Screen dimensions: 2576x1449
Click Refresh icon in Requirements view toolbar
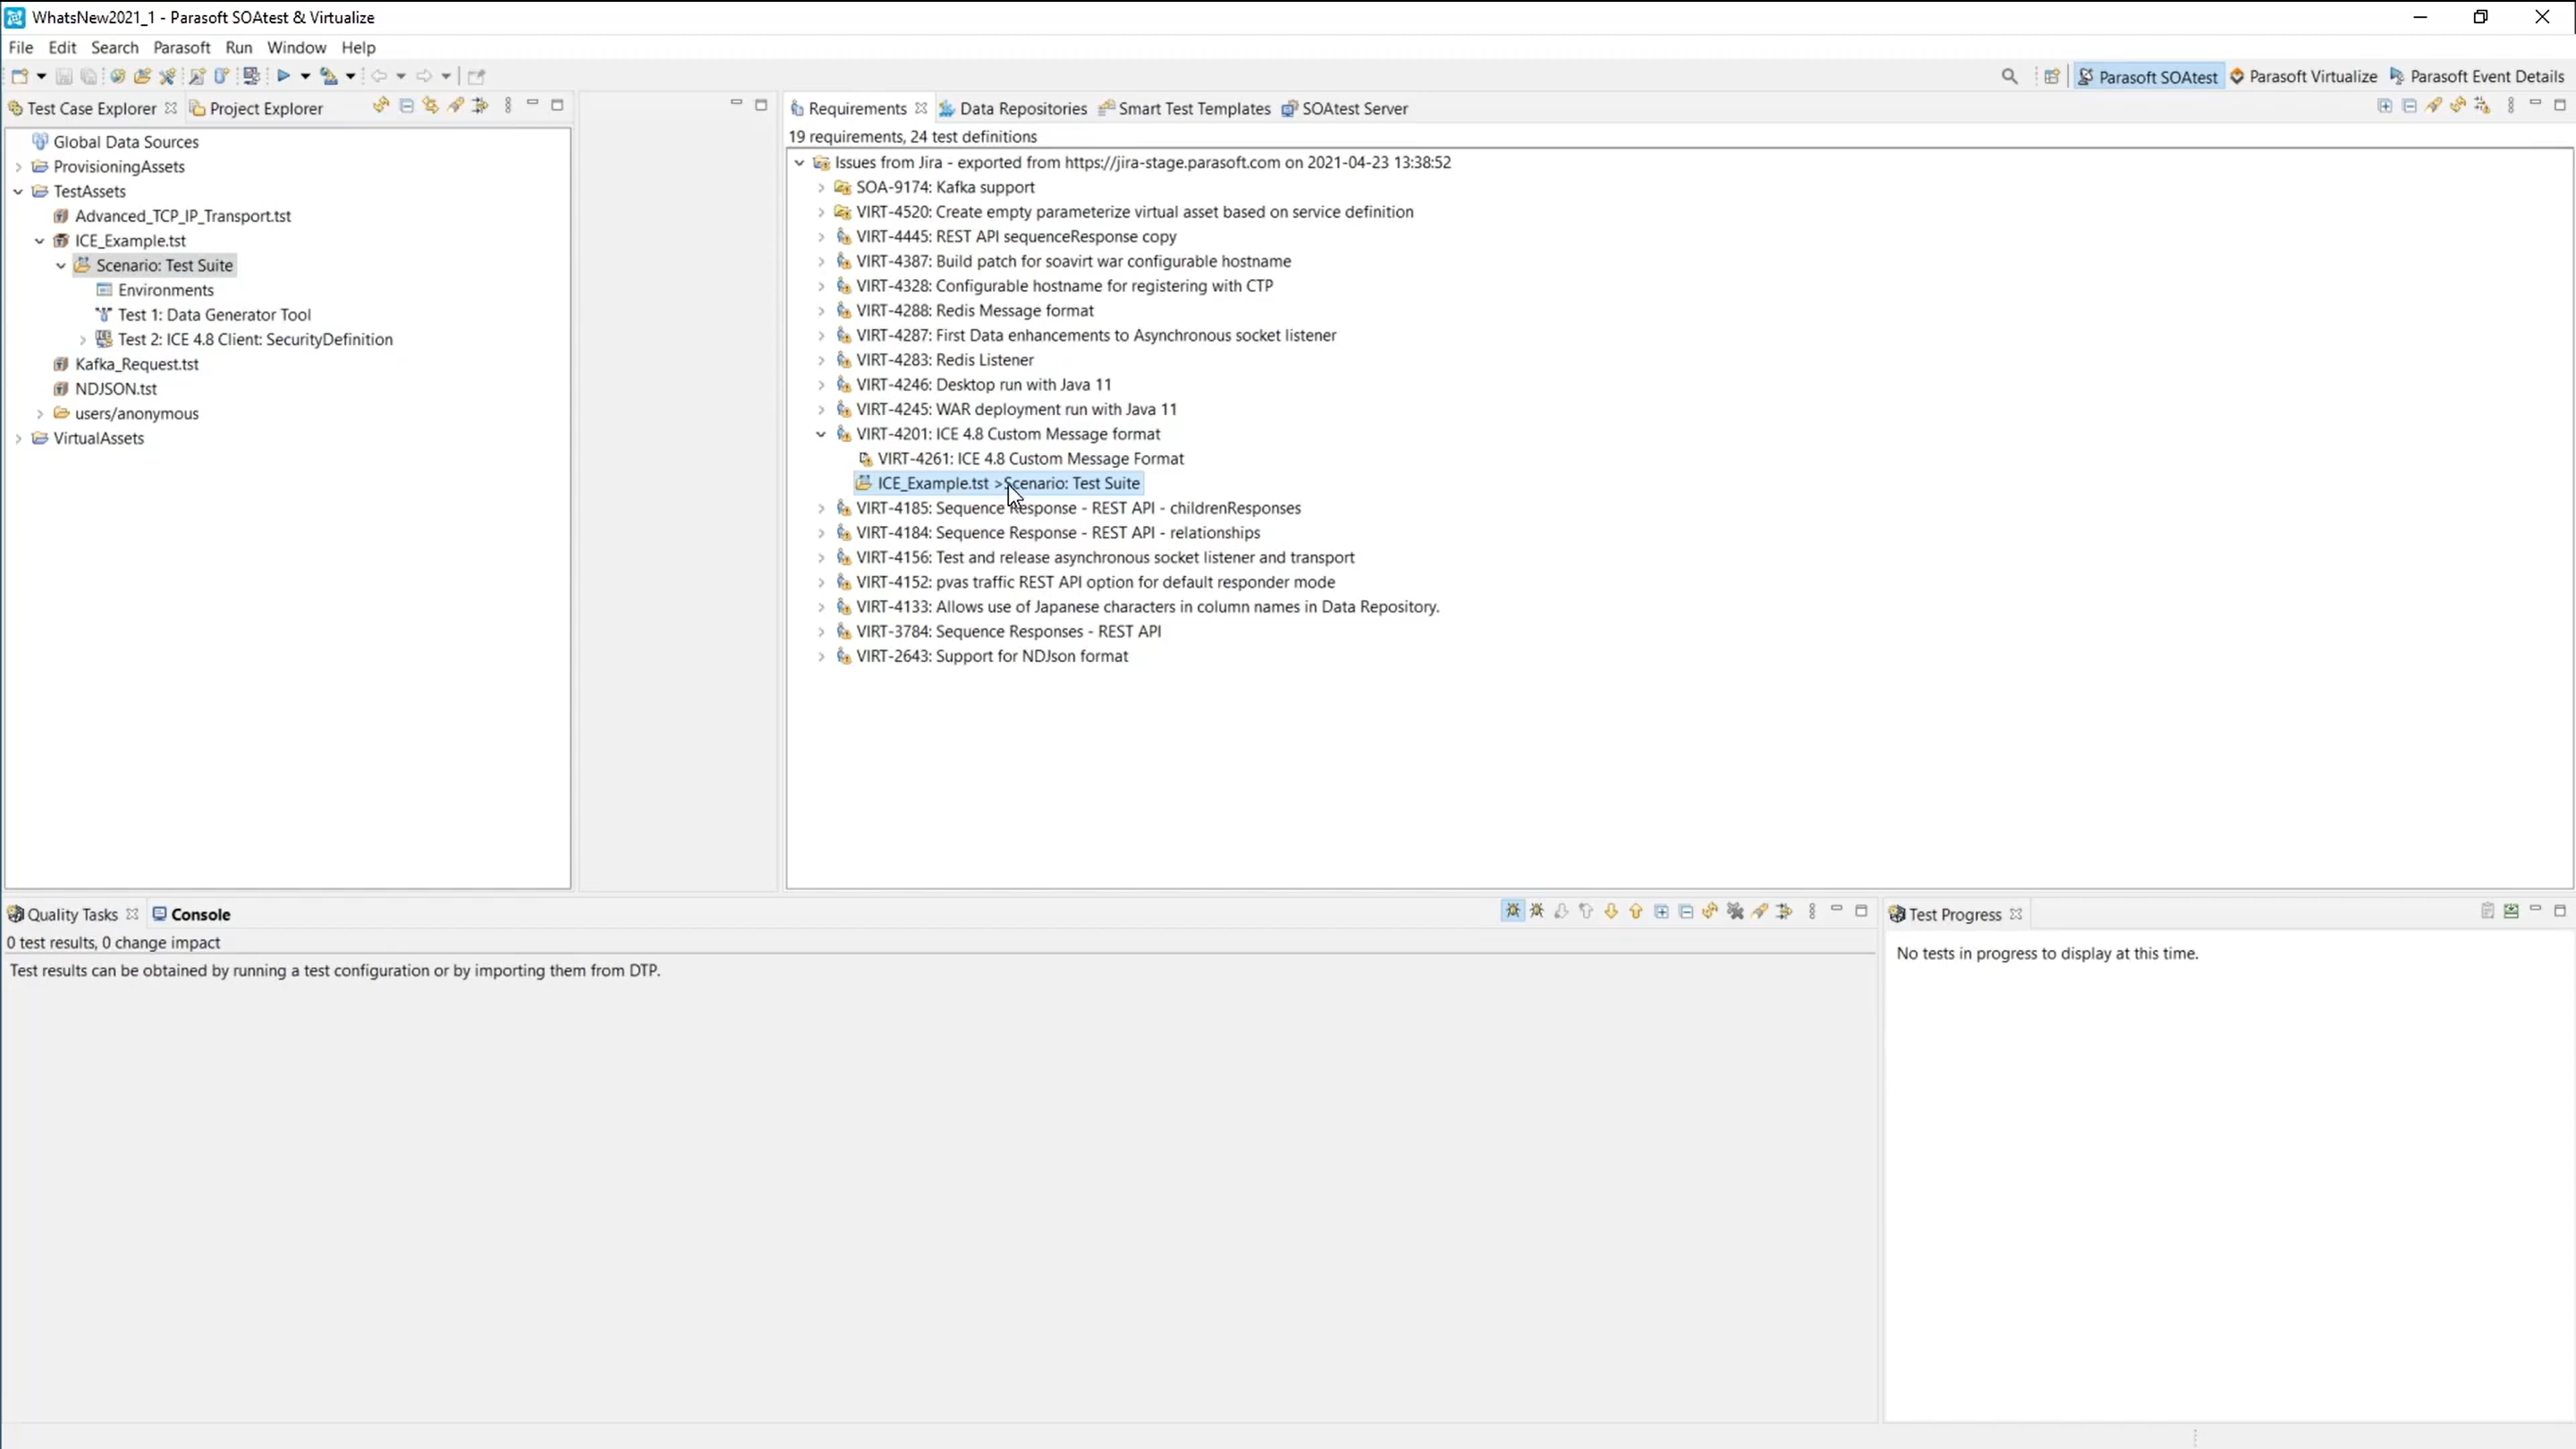pyautogui.click(x=2458, y=106)
